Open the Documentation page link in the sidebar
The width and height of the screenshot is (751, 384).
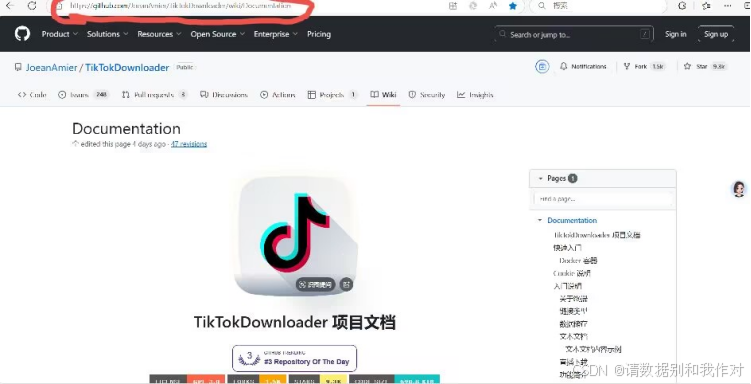click(x=572, y=220)
